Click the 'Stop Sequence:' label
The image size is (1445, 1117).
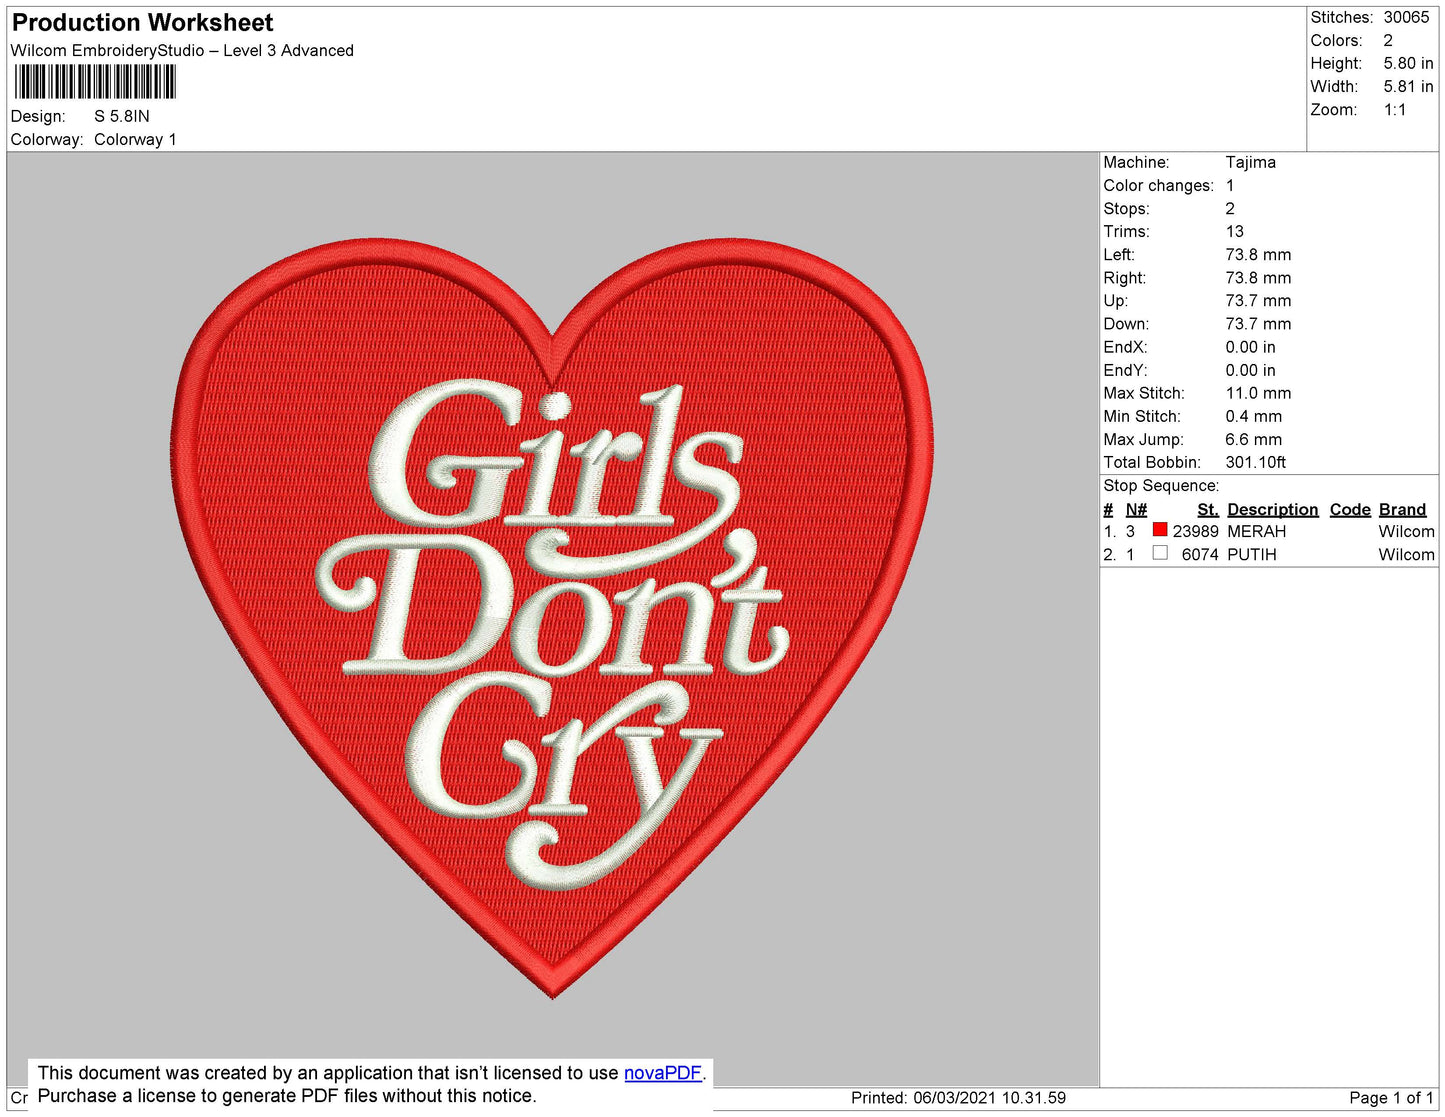(x=1161, y=486)
